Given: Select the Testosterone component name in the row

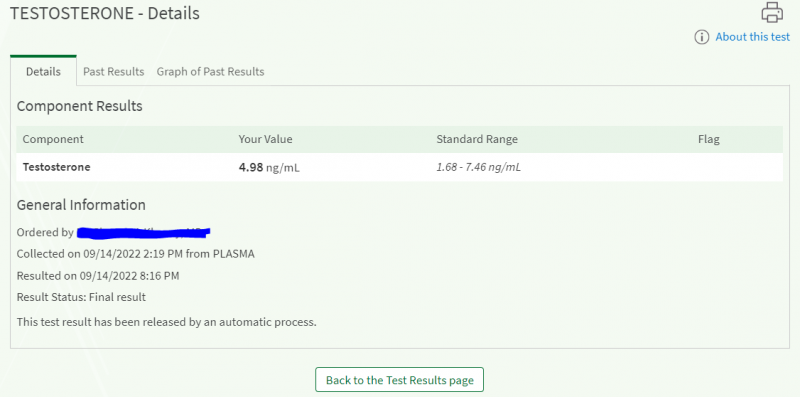Looking at the screenshot, I should pyautogui.click(x=57, y=167).
